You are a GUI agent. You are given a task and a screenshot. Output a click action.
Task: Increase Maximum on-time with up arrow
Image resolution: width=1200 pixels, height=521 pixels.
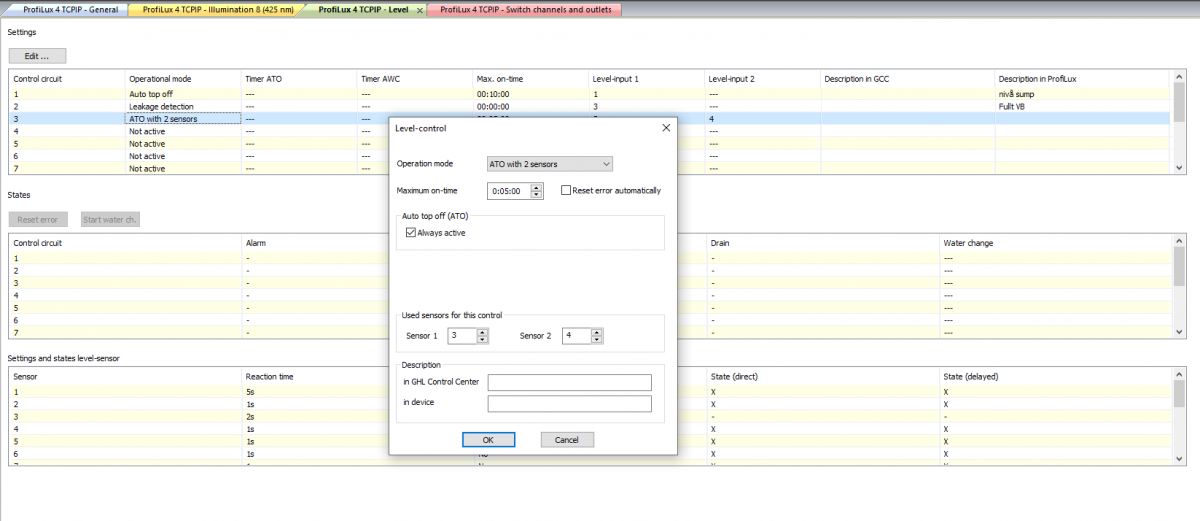pyautogui.click(x=537, y=187)
